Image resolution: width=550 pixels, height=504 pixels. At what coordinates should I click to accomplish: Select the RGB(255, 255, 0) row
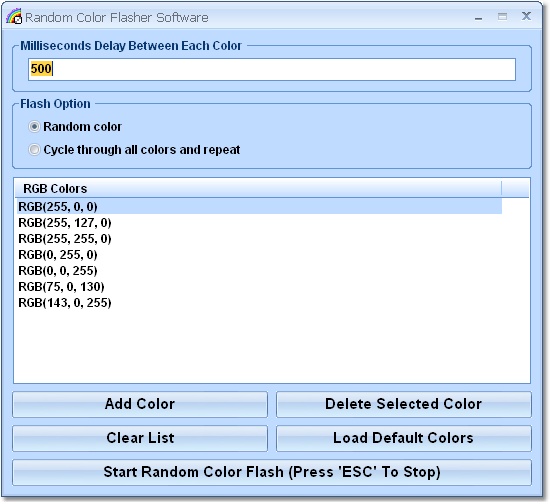259,239
